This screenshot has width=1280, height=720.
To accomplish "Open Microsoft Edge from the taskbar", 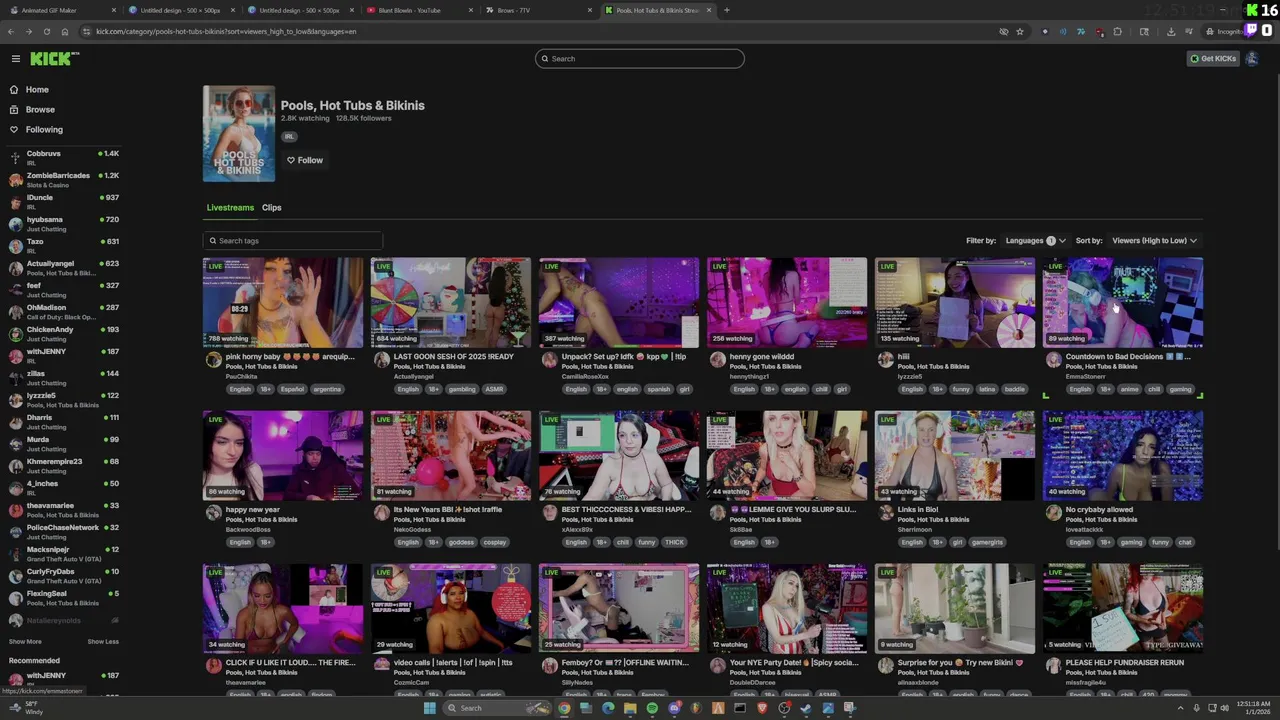I will (x=608, y=708).
